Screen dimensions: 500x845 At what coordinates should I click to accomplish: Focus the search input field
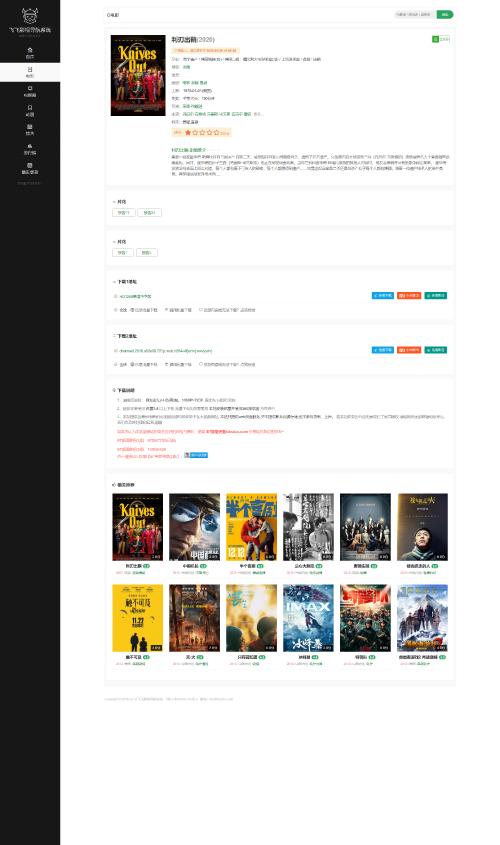(x=415, y=15)
